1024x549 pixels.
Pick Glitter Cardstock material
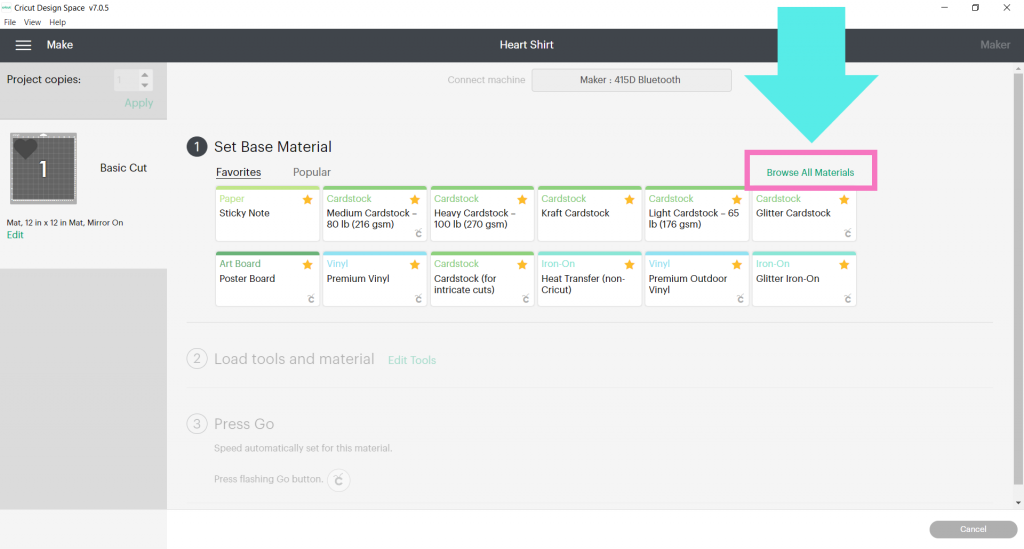804,213
